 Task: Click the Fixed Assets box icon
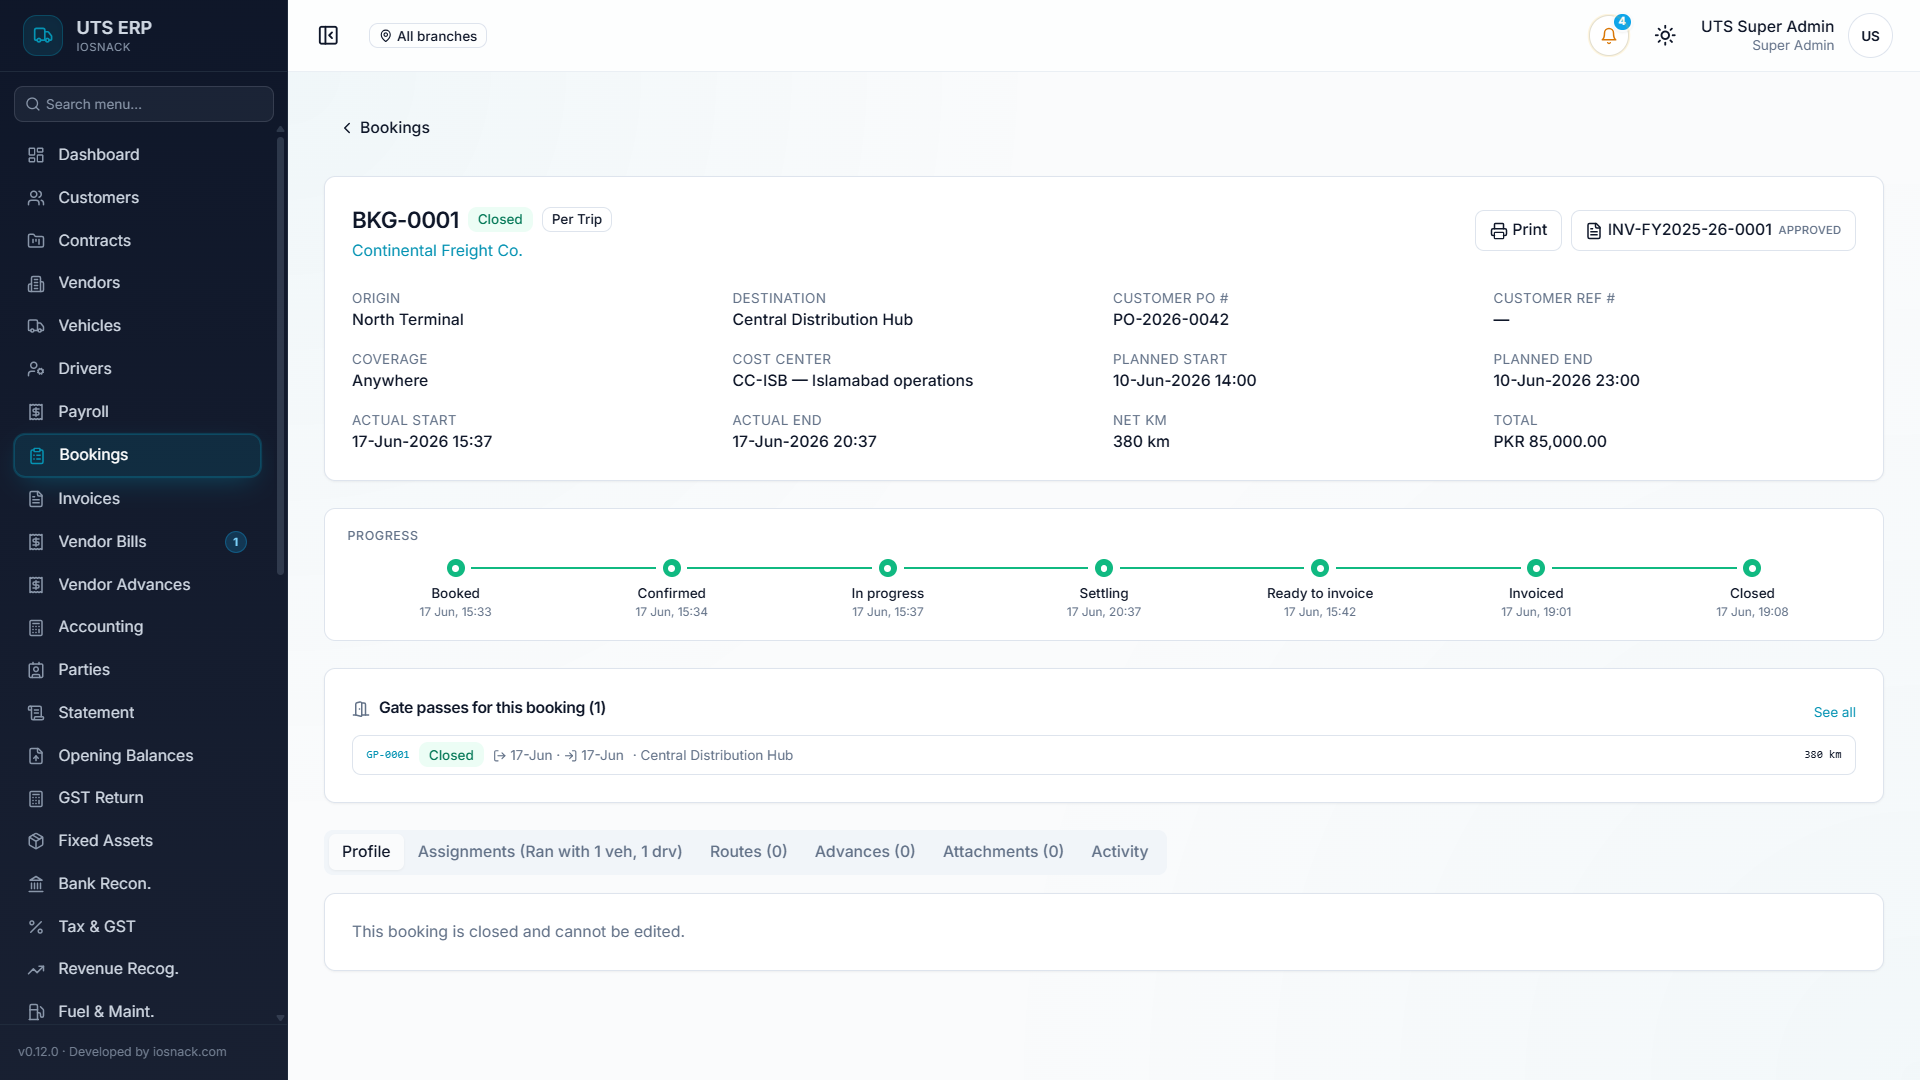coord(36,841)
